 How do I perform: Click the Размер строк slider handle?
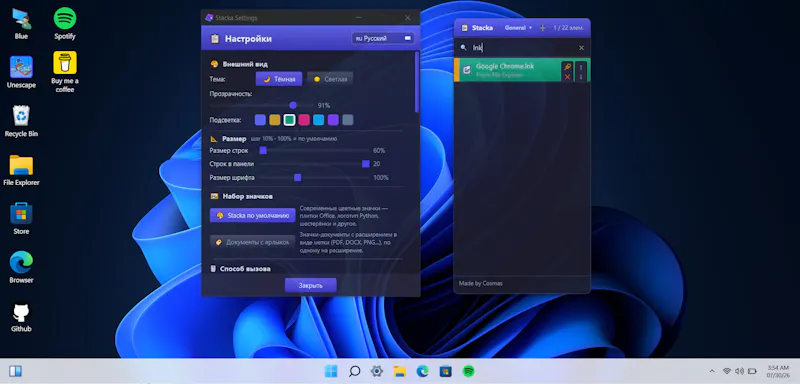pos(263,150)
